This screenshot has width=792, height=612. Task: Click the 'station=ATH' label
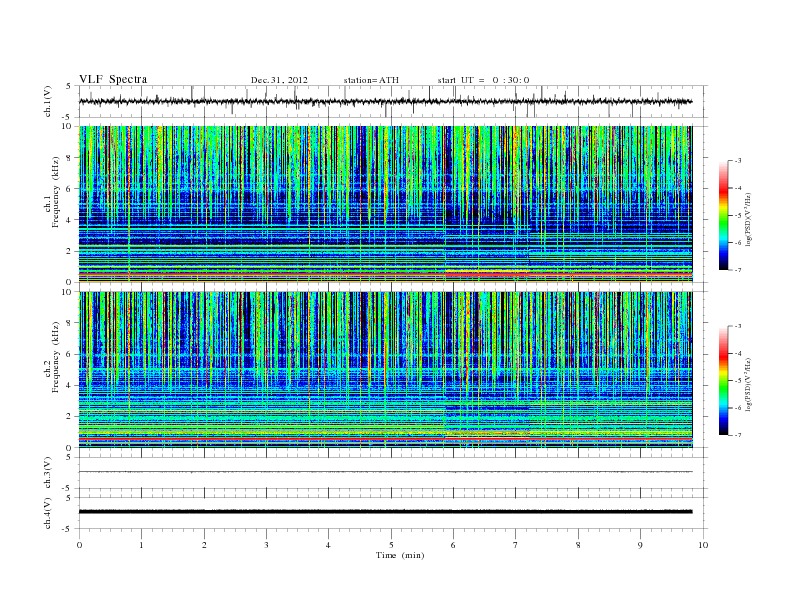click(x=371, y=80)
